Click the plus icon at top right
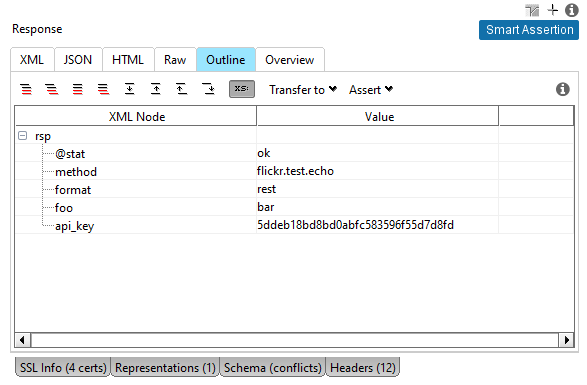This screenshot has width=587, height=385. point(553,10)
